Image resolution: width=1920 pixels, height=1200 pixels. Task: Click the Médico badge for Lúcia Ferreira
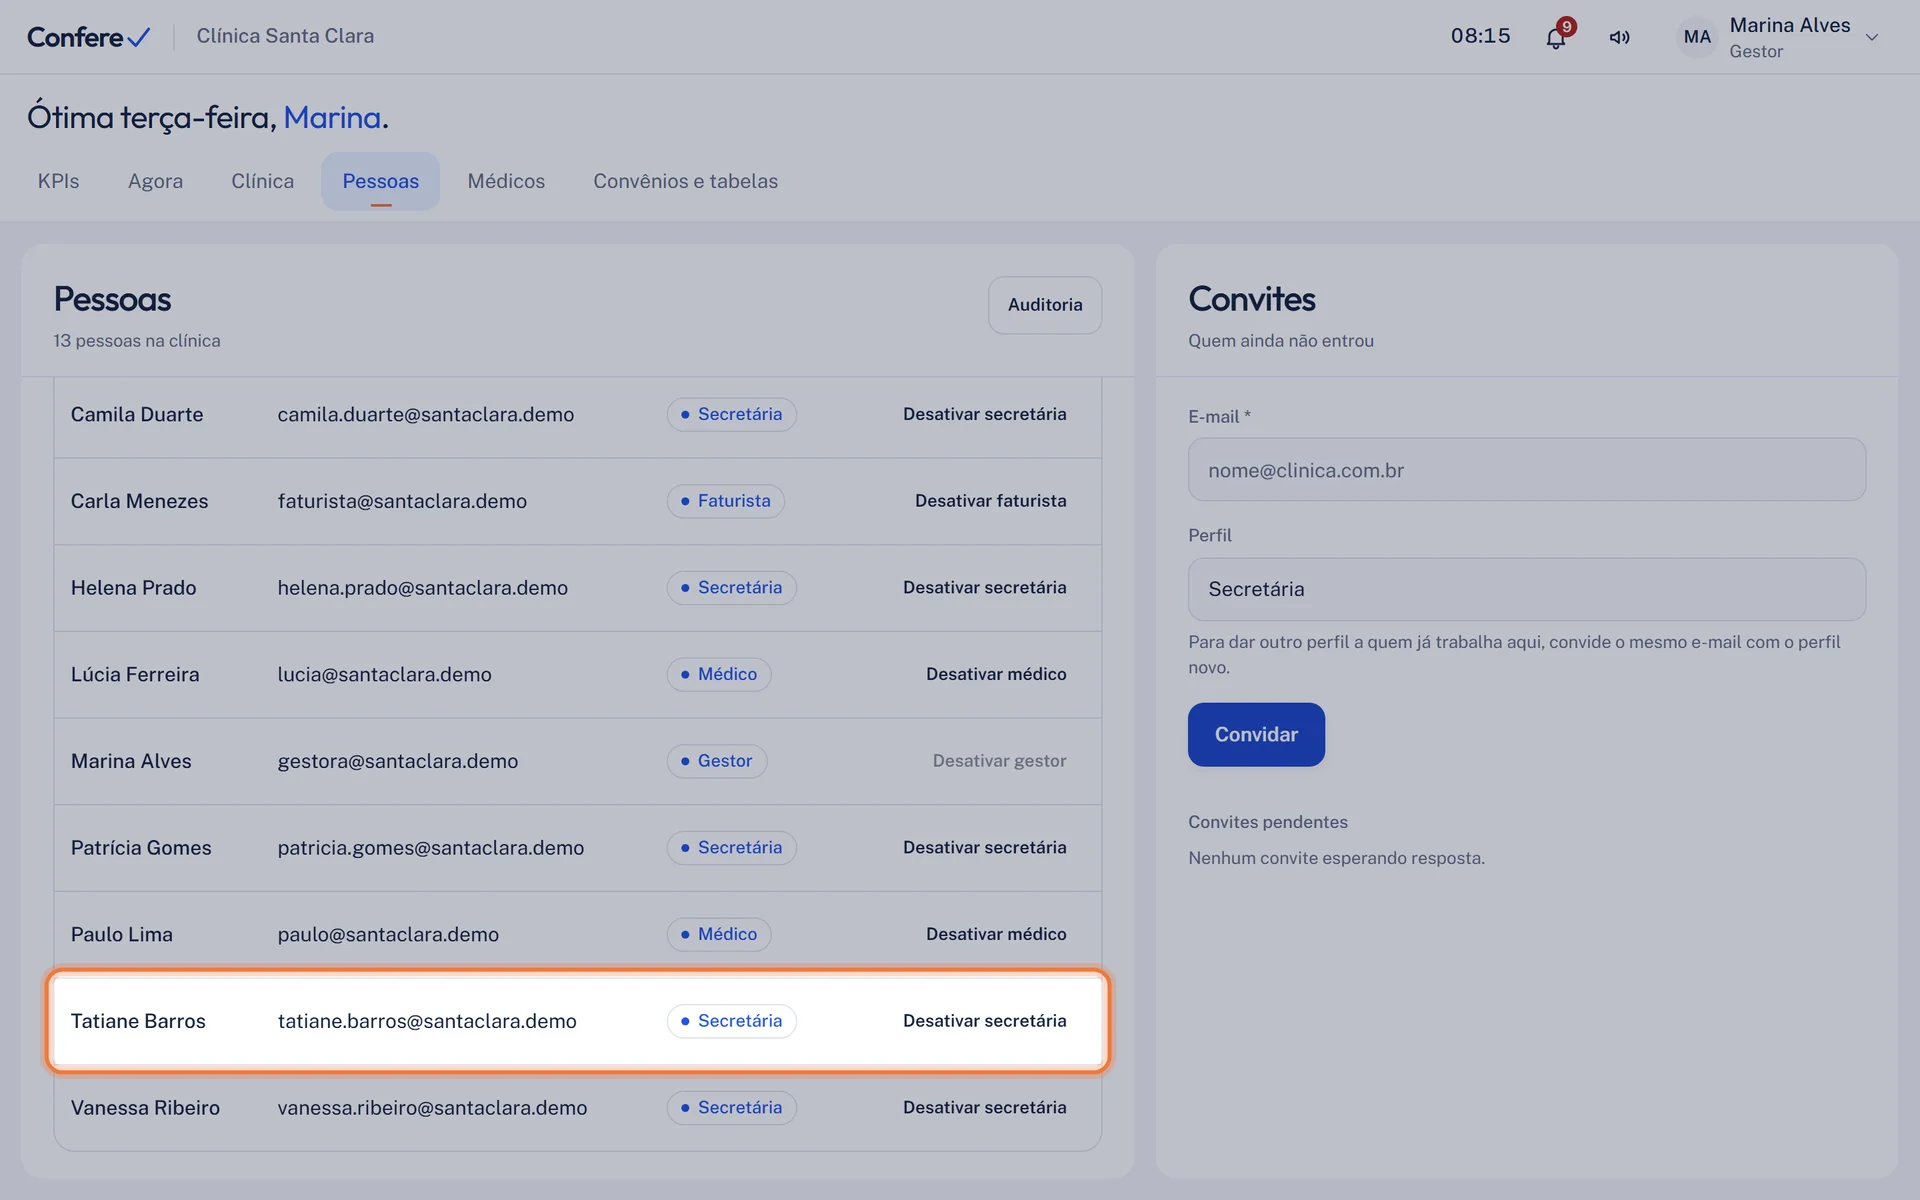tap(718, 674)
